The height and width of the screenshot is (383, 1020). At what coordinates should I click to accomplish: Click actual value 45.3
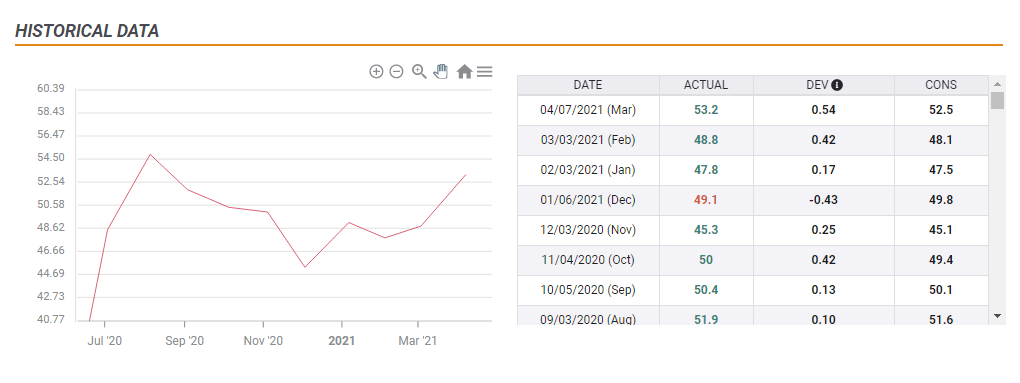click(706, 230)
